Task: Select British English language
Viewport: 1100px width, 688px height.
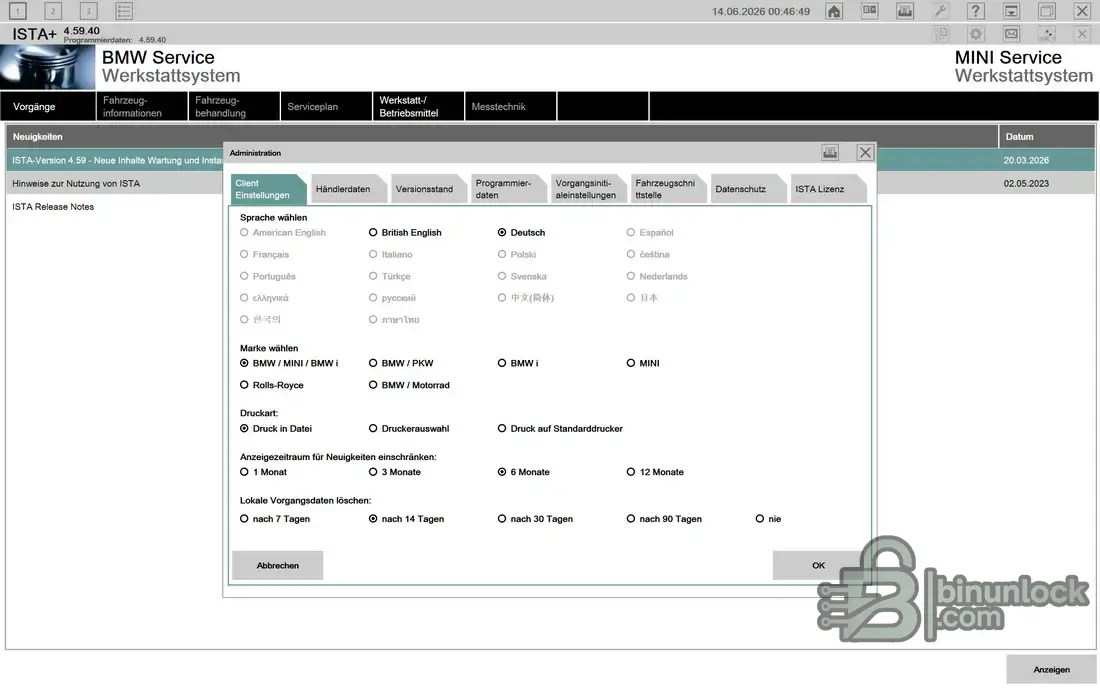Action: click(405, 232)
